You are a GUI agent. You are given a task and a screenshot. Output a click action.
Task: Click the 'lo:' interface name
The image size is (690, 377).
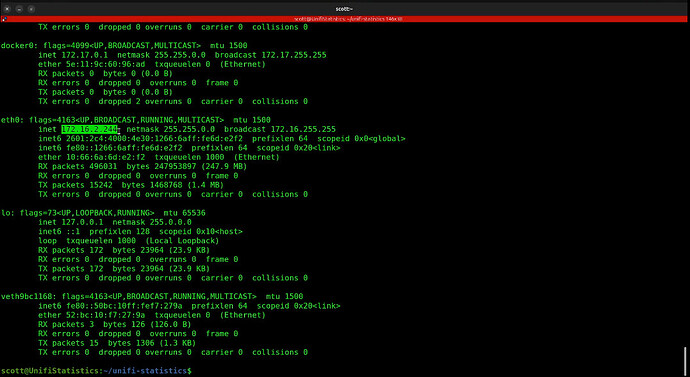(8, 213)
